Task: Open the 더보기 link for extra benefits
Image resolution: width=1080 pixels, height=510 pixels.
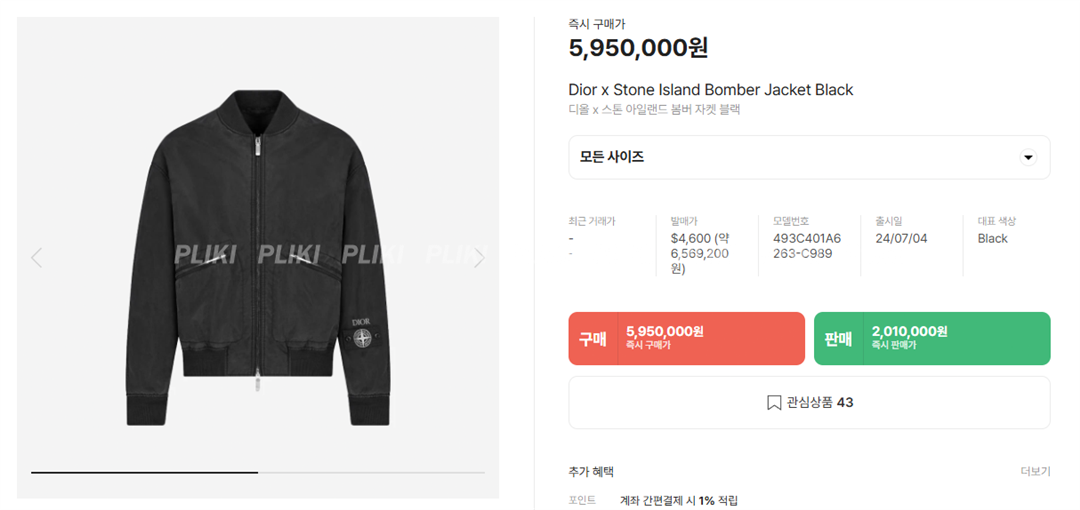Action: coord(1035,471)
